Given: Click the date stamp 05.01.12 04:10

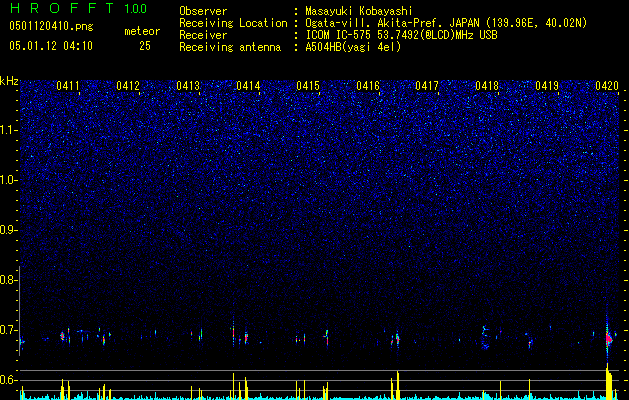Looking at the screenshot, I should pos(51,46).
